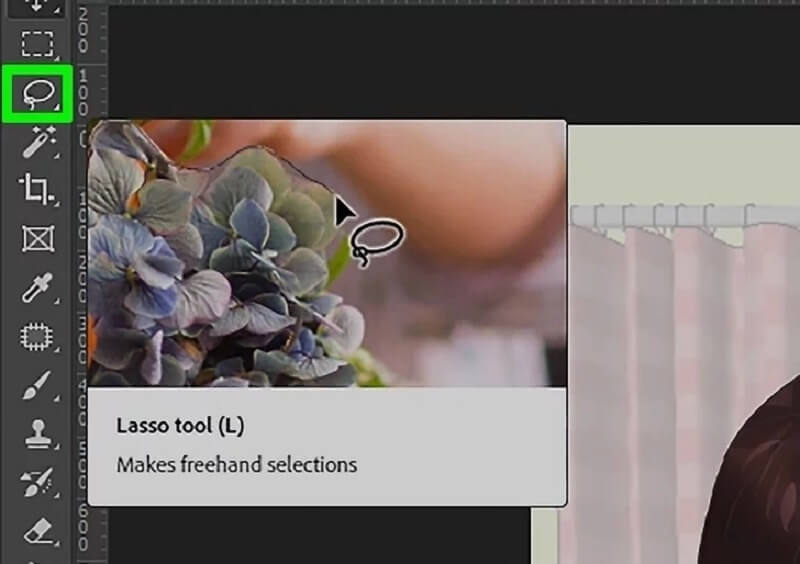The image size is (800, 564).
Task: Choose the Eraser tool
Action: 38,531
